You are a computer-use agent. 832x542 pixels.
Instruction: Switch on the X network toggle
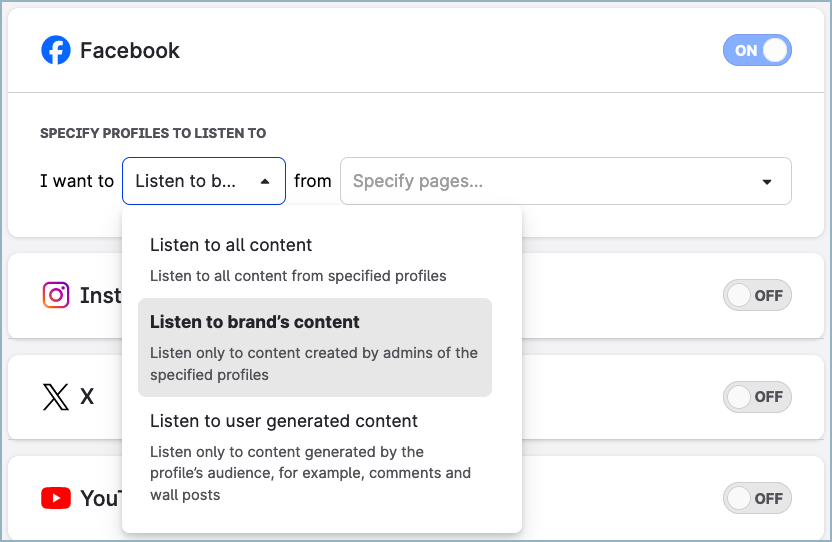point(757,397)
